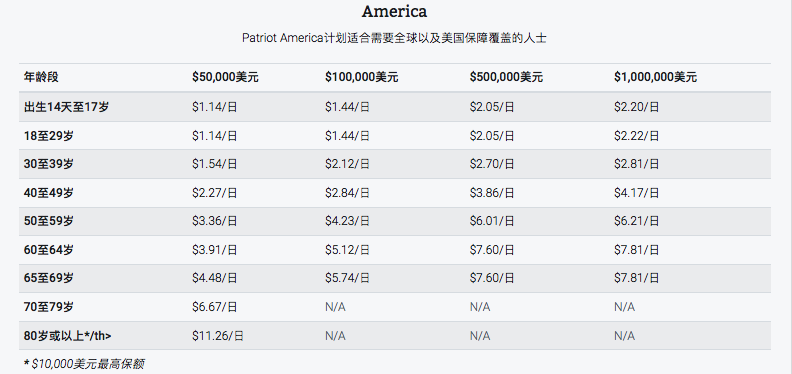Click the $11.26/日 price cell
Screen dimensions: 792x374
coord(218,336)
